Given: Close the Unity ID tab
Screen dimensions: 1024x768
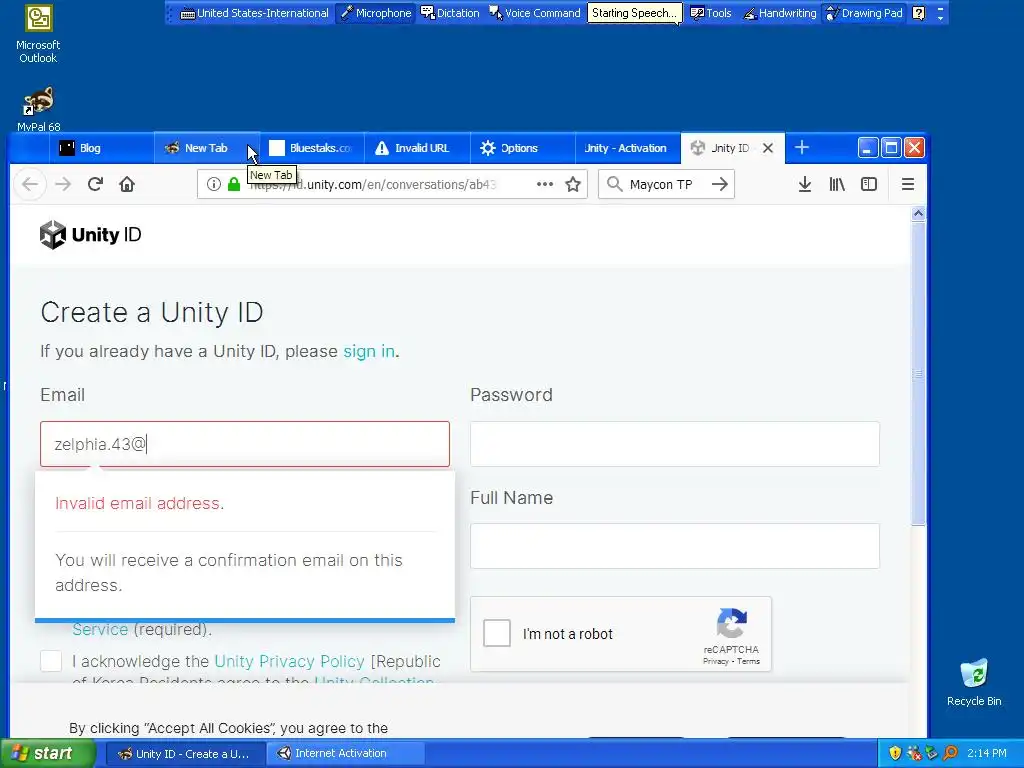Looking at the screenshot, I should point(768,148).
